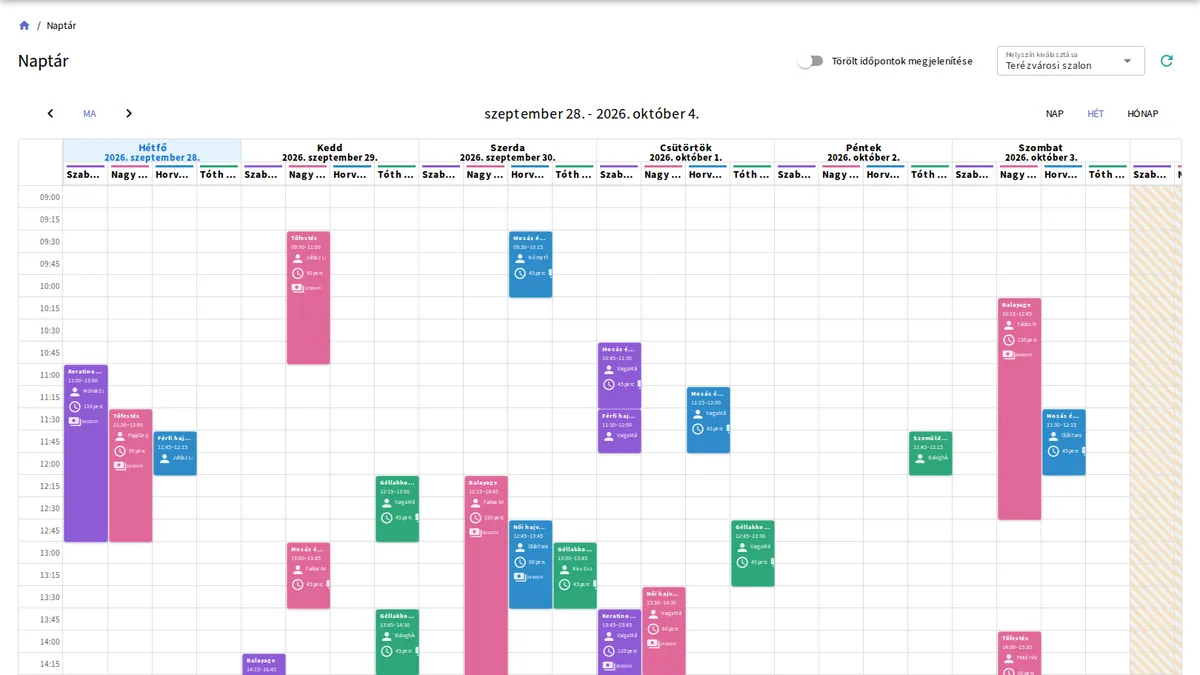
Task: Open Szombat 2026. október 3. day header
Action: [x=1041, y=152]
